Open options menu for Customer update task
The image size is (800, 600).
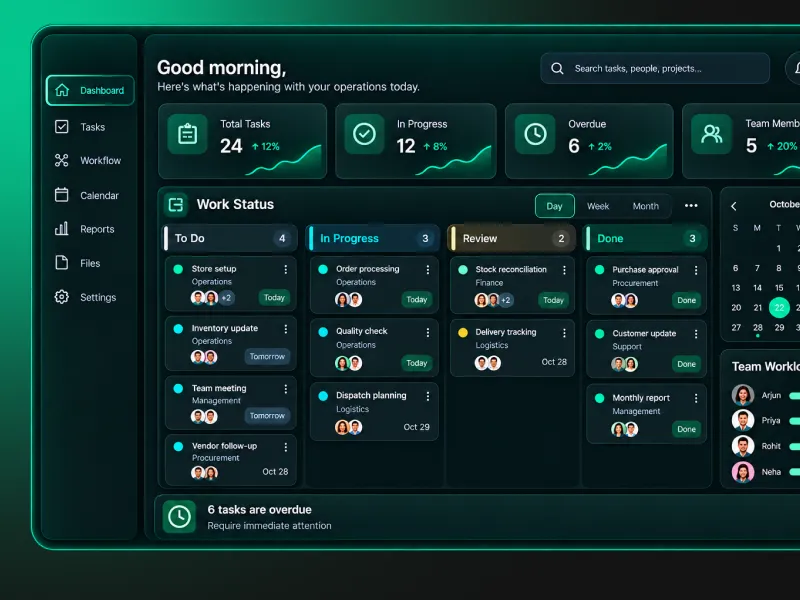(x=696, y=334)
